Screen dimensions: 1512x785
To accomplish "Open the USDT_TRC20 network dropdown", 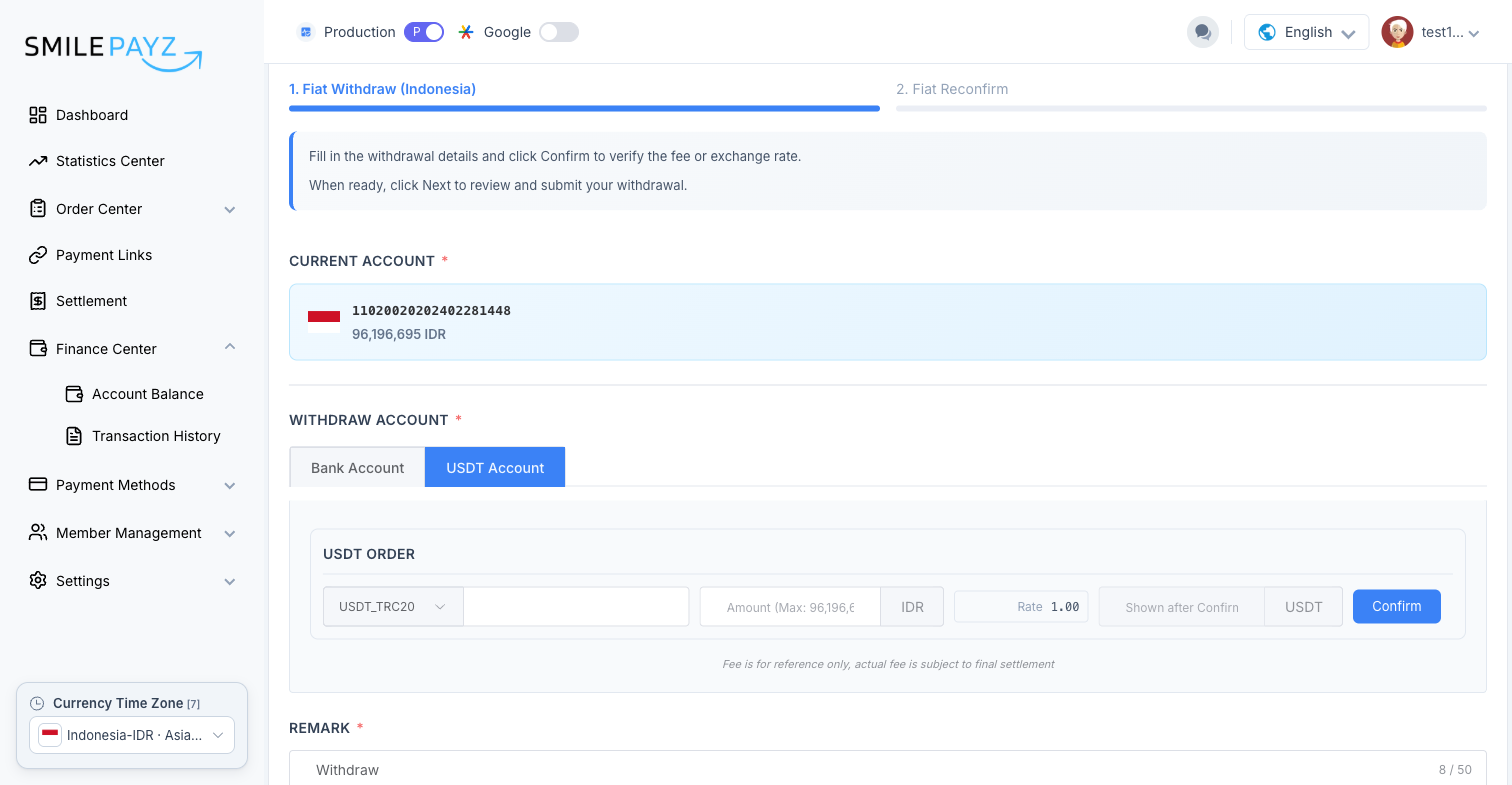I will (393, 607).
